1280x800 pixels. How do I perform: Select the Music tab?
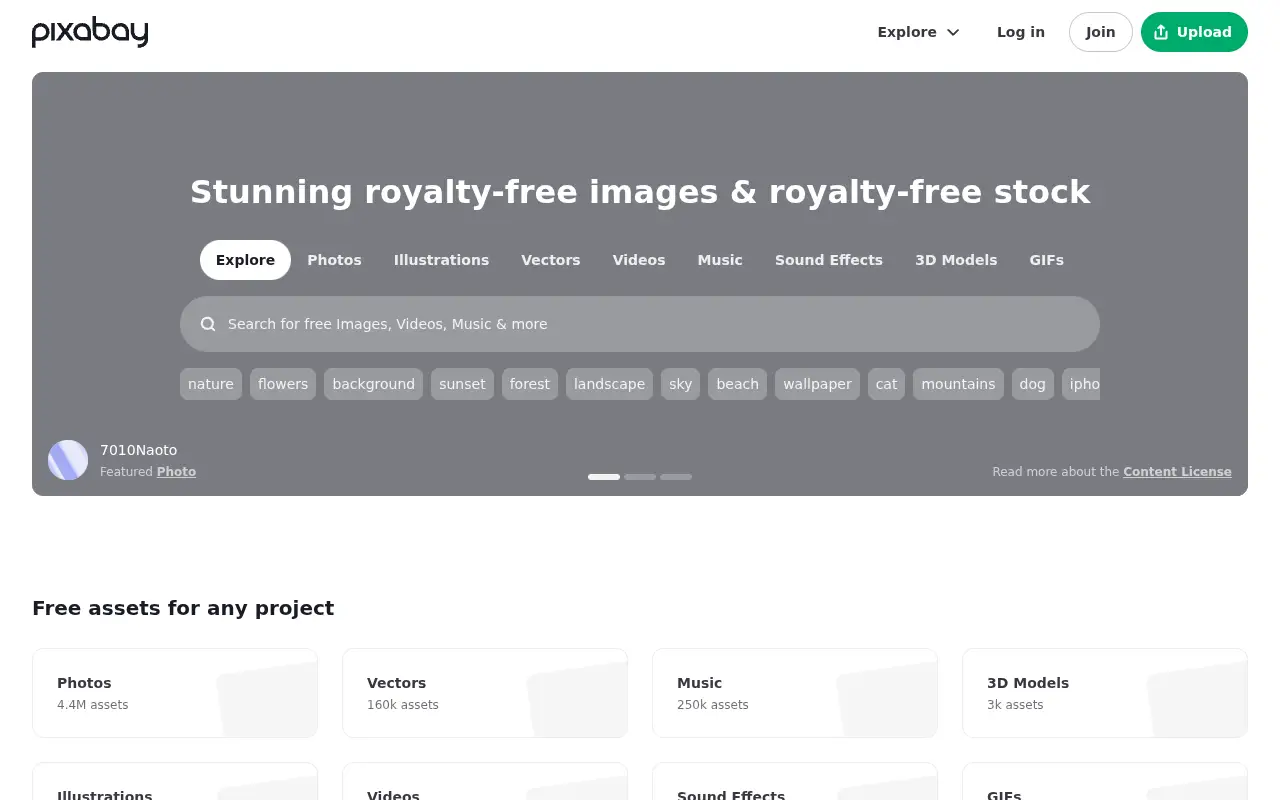tap(720, 260)
